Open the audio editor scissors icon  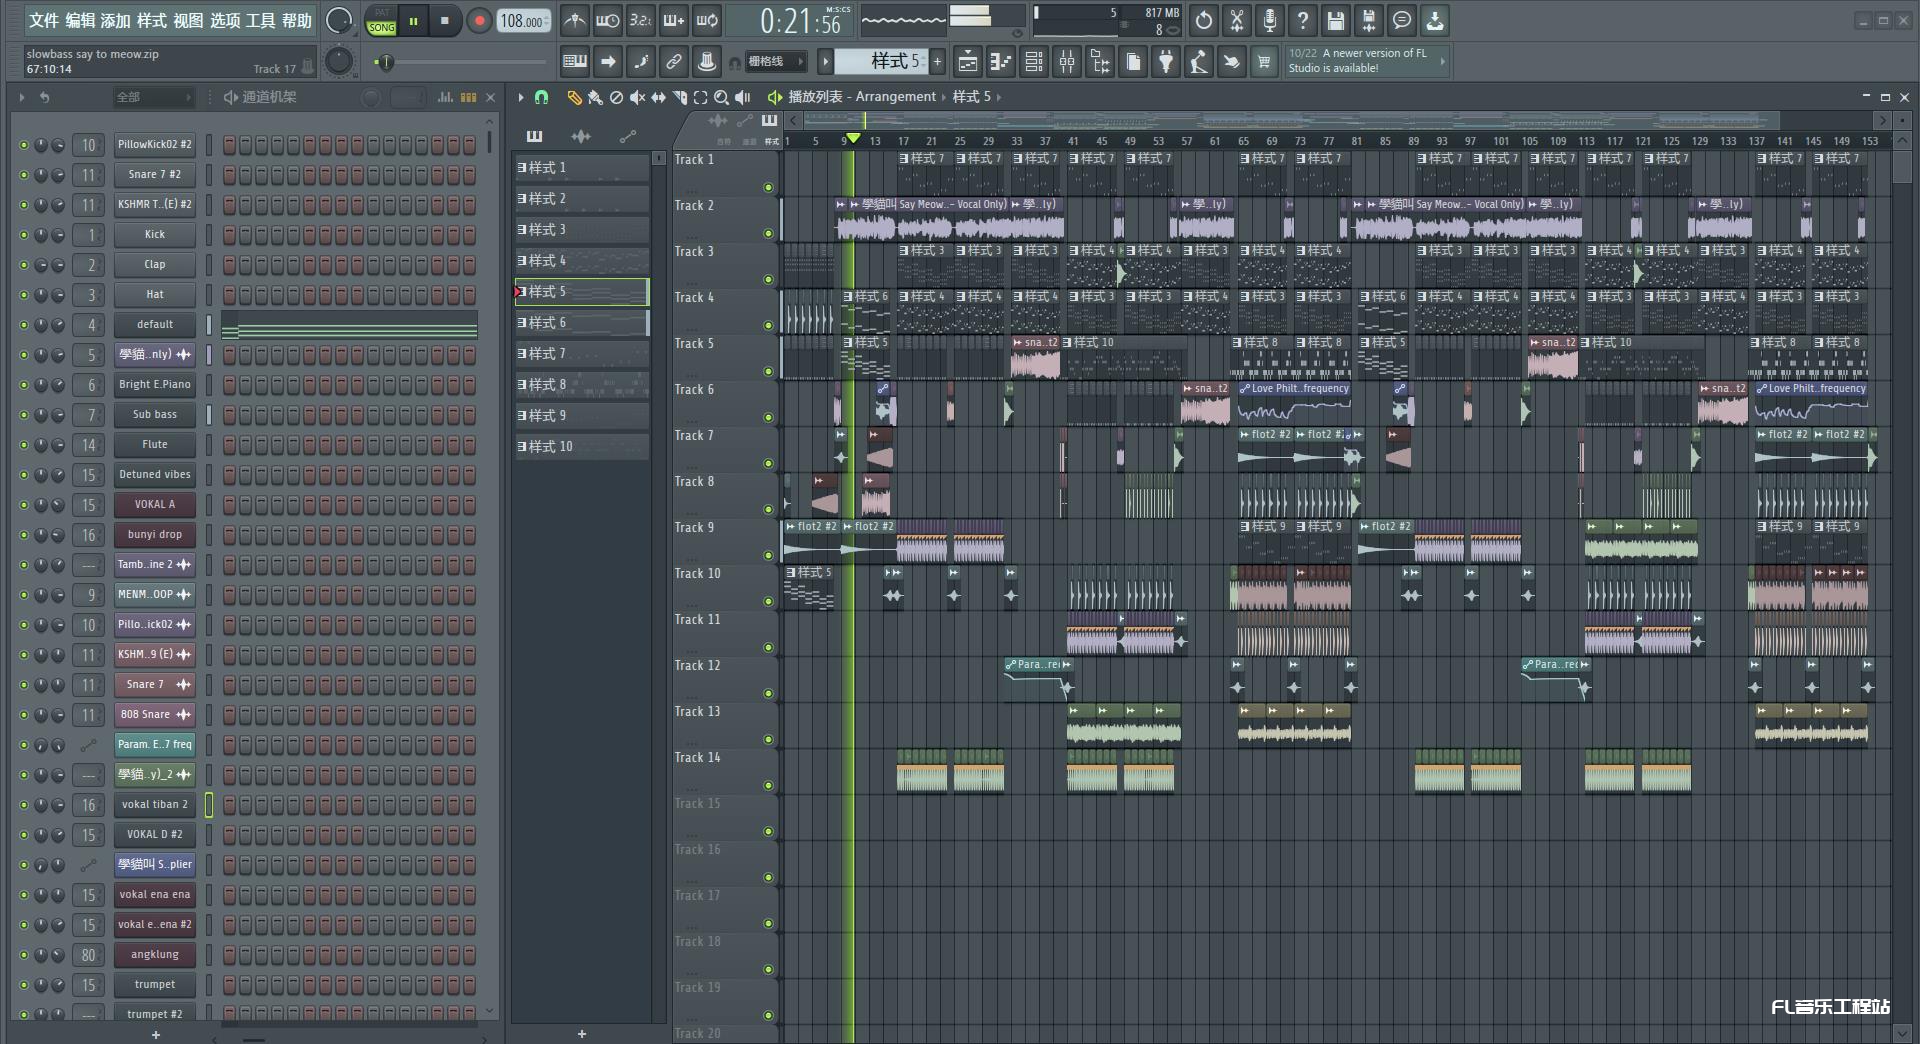(x=1237, y=20)
